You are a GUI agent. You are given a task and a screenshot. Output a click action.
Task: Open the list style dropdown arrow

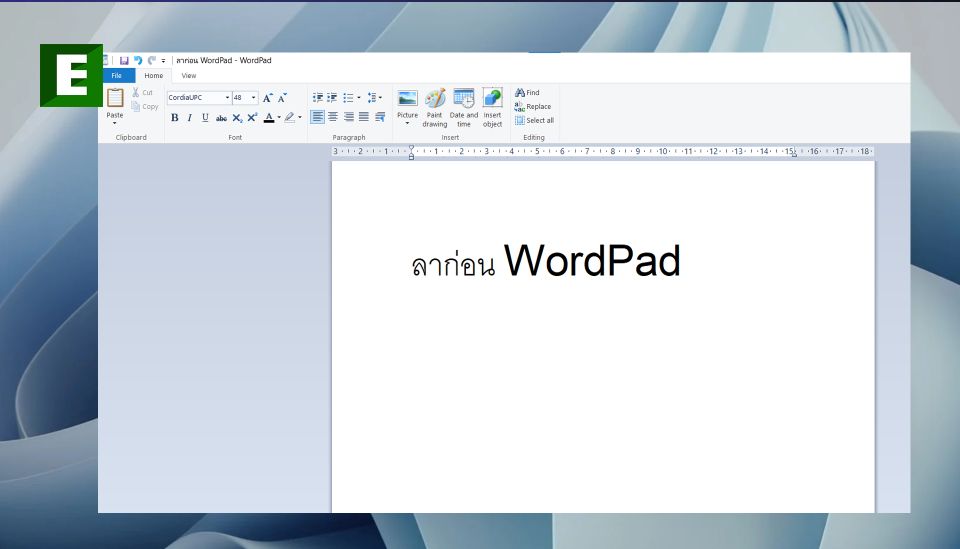point(359,98)
